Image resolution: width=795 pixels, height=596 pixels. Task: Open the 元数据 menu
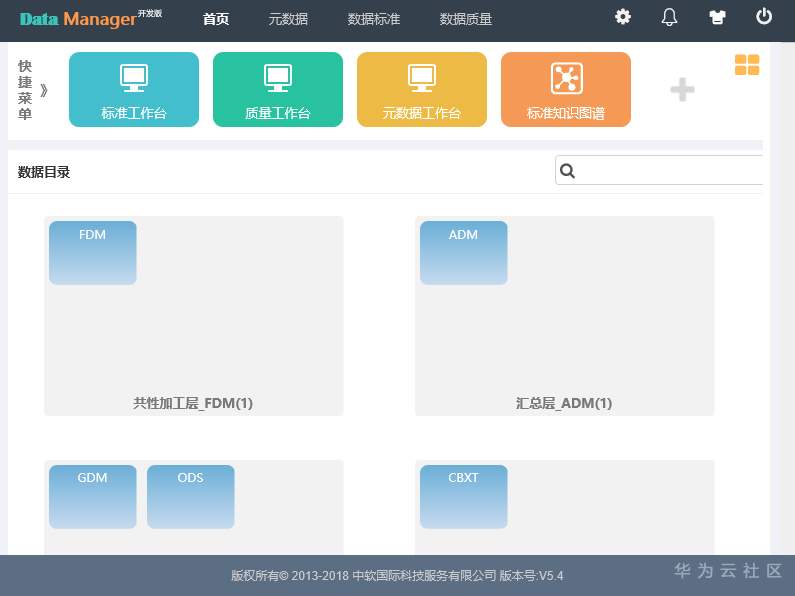pyautogui.click(x=288, y=19)
